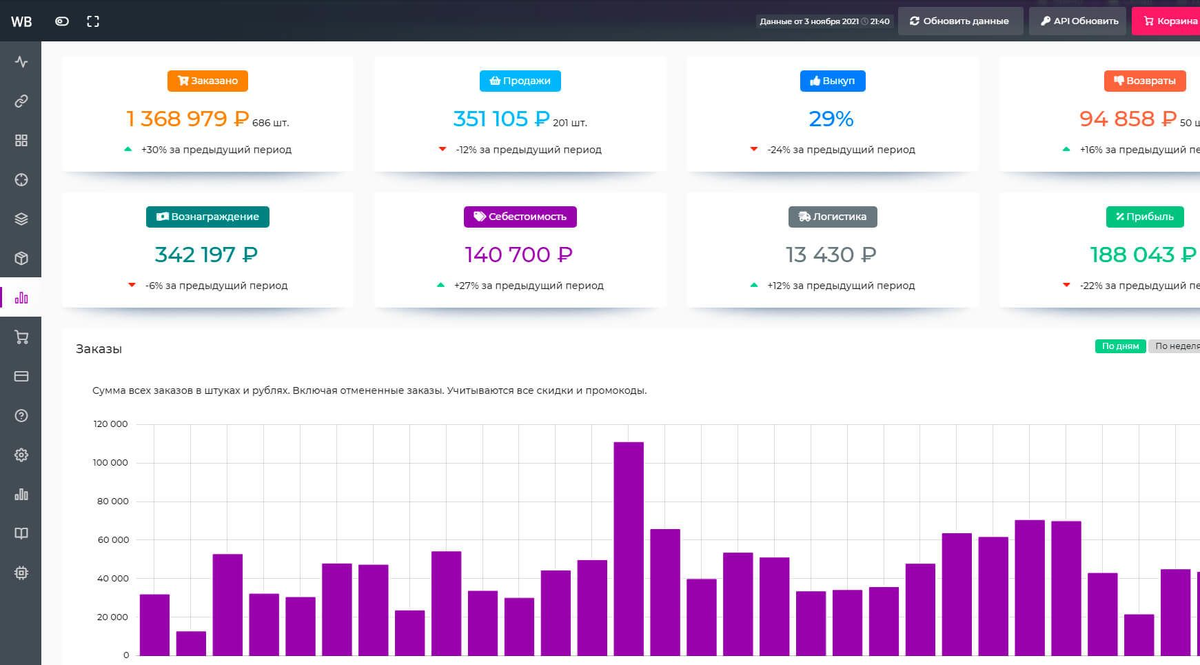Click the tallest purple bar in chart
Screen dimensions: 1200x665
628,548
